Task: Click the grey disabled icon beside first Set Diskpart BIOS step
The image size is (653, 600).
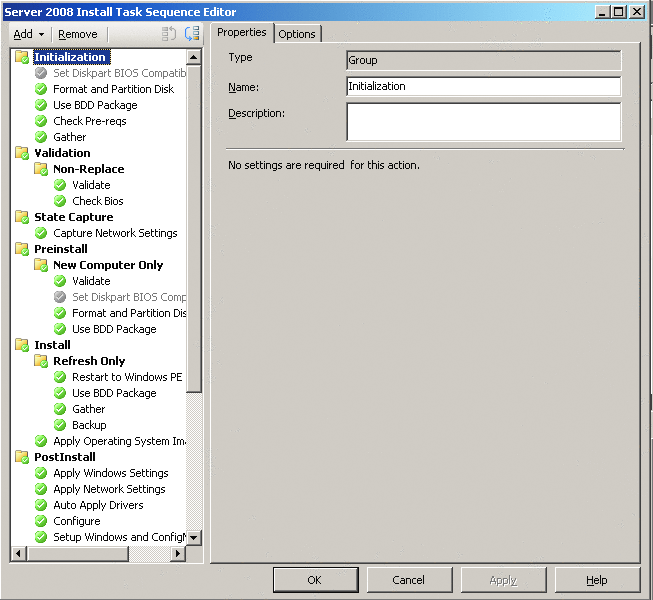Action: (x=41, y=73)
